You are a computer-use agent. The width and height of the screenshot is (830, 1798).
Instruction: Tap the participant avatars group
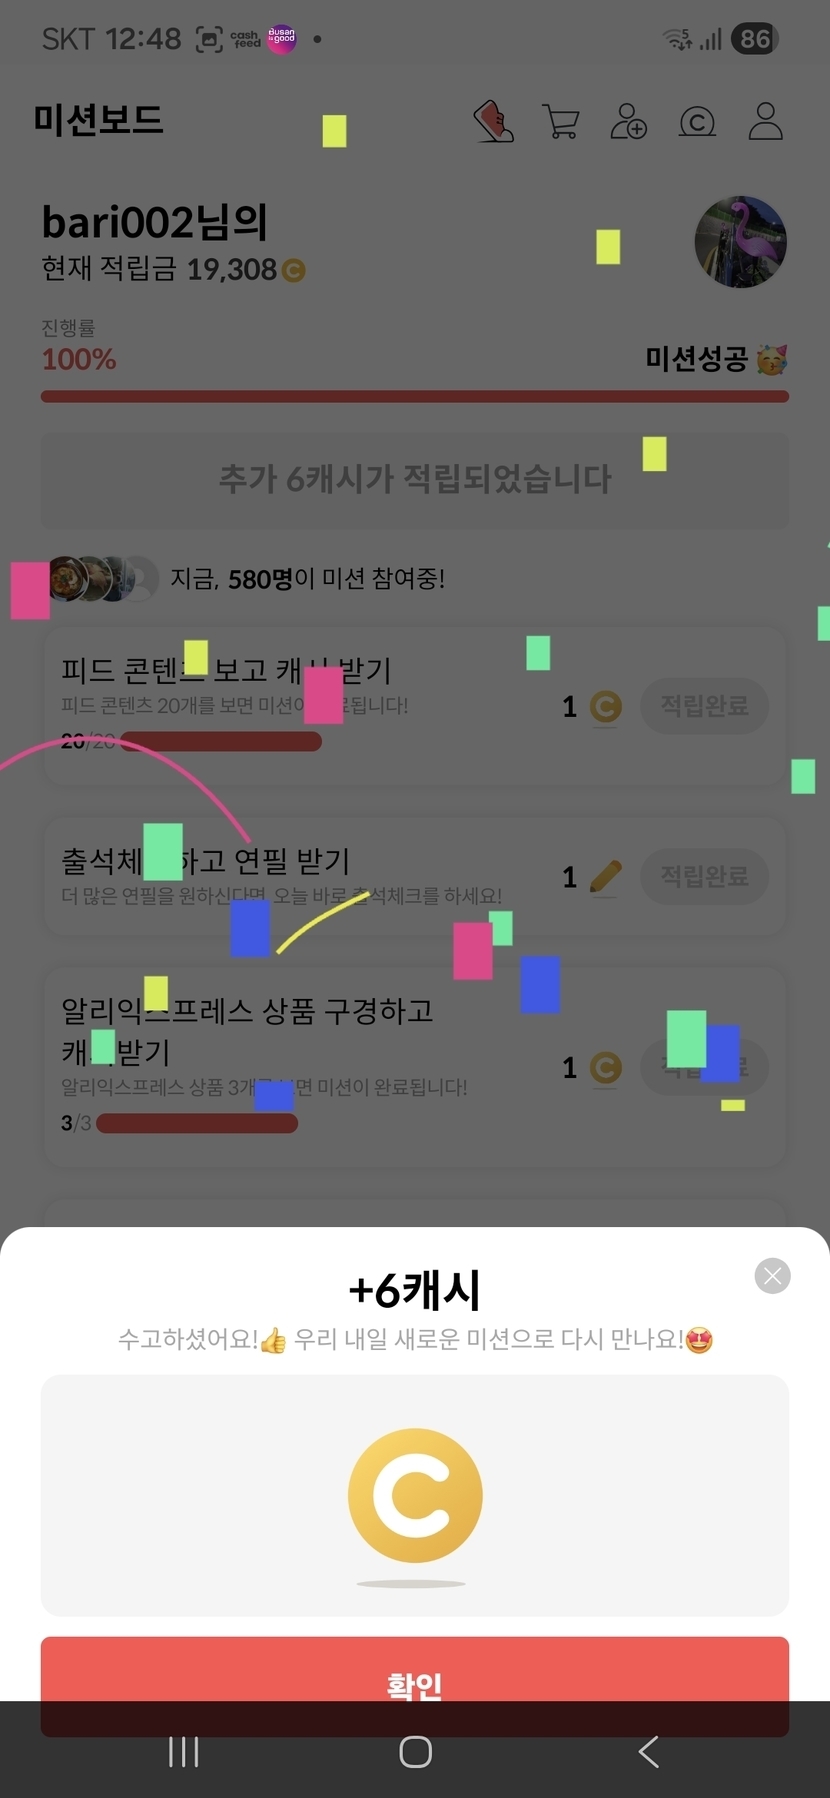click(103, 578)
